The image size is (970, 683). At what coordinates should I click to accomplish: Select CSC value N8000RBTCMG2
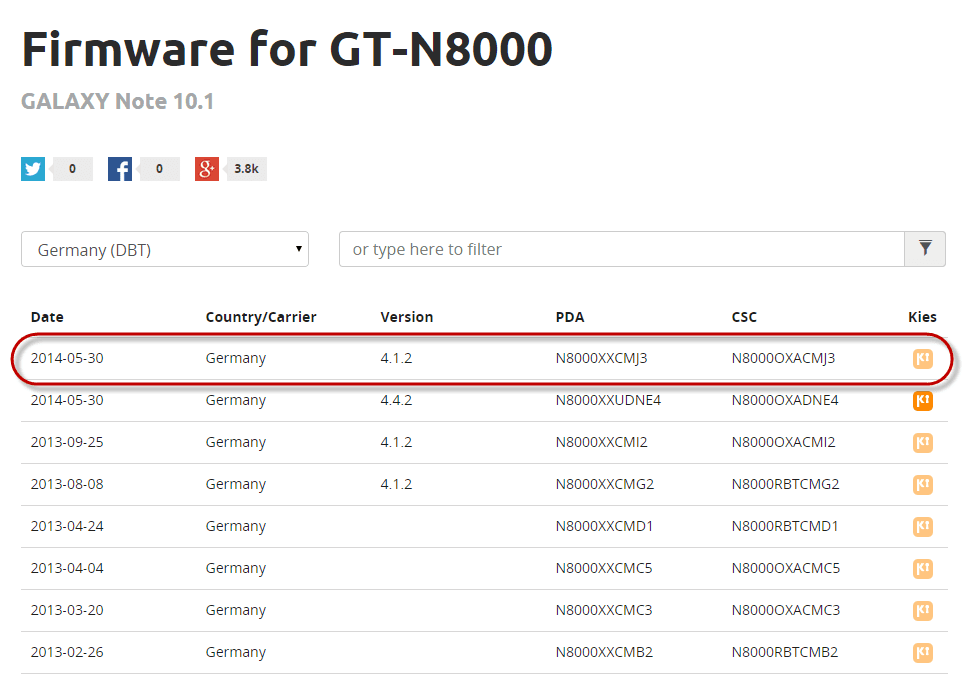pyautogui.click(x=786, y=484)
